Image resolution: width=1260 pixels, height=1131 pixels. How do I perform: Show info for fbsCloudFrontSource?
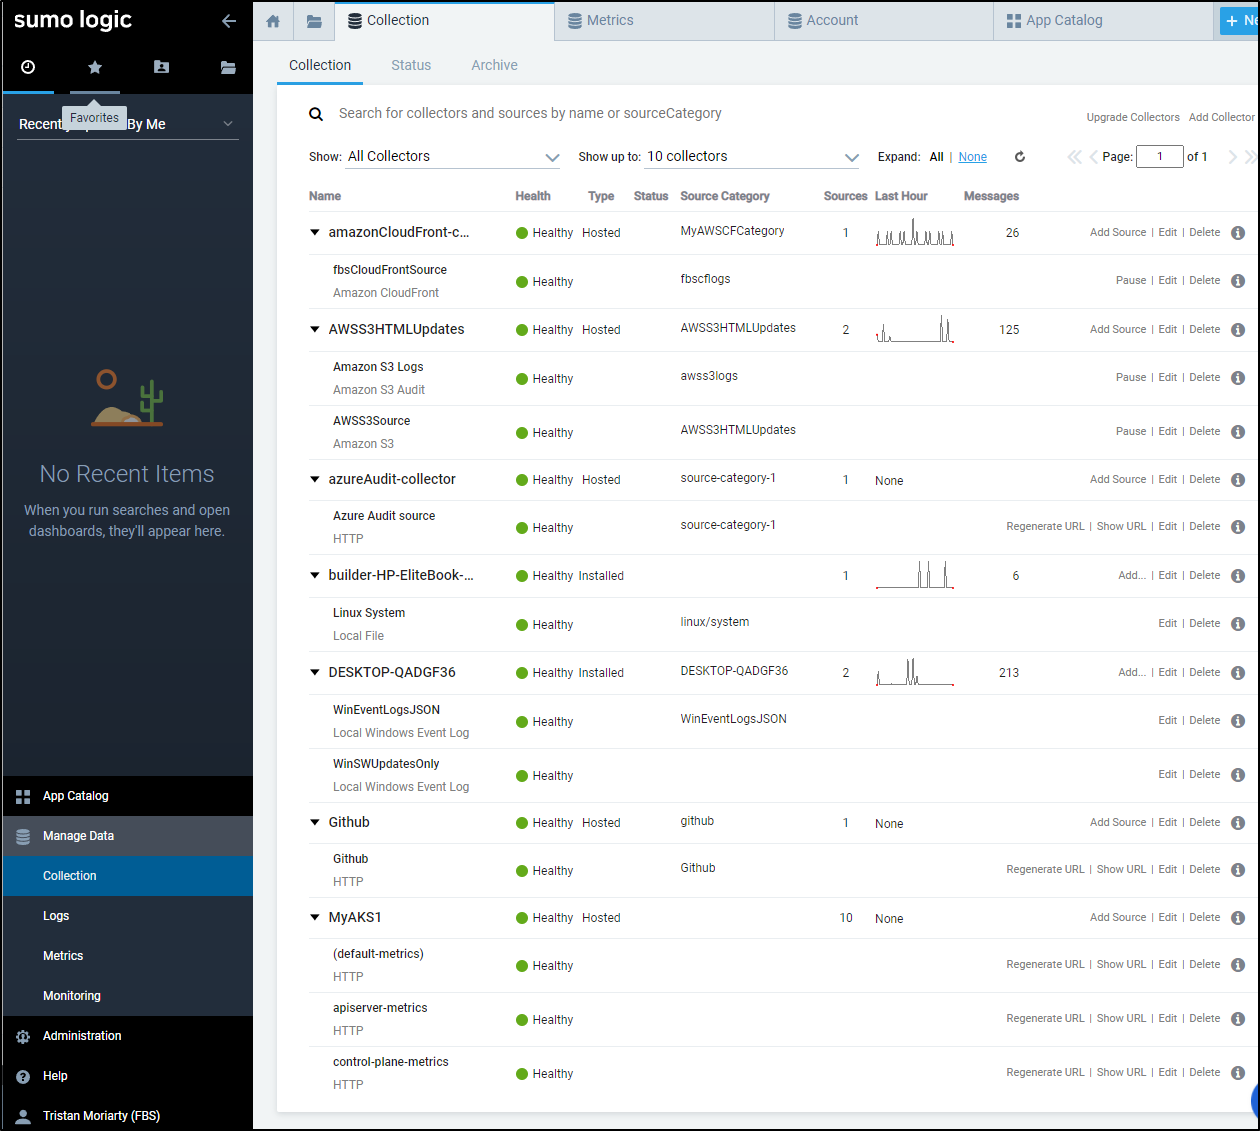click(1238, 281)
